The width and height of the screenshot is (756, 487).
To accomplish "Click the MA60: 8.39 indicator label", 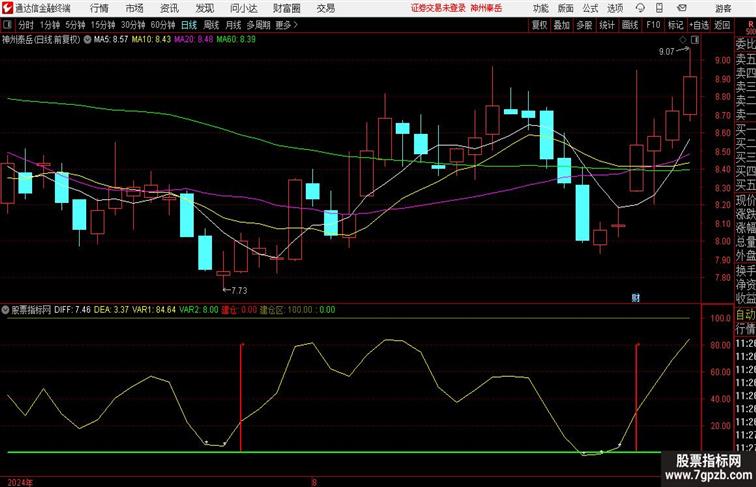I will point(236,40).
